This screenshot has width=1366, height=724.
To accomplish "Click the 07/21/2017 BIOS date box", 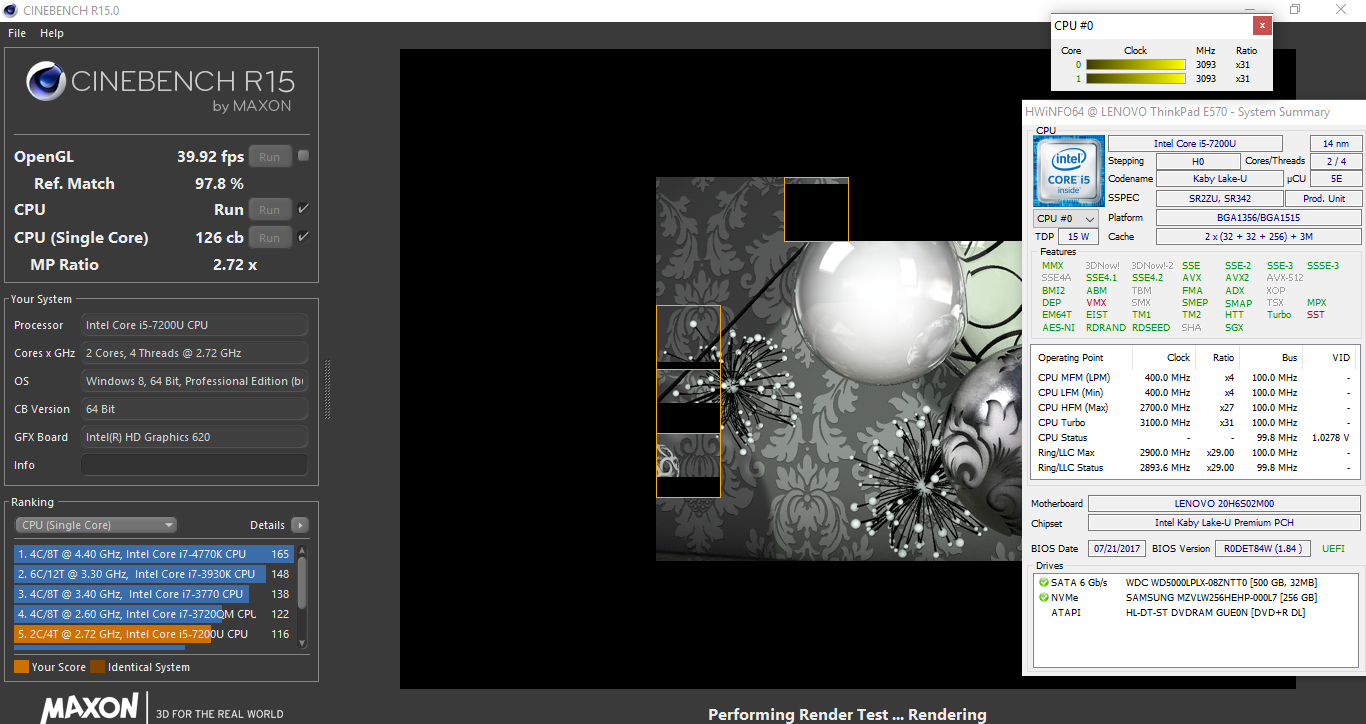I will 1116,549.
